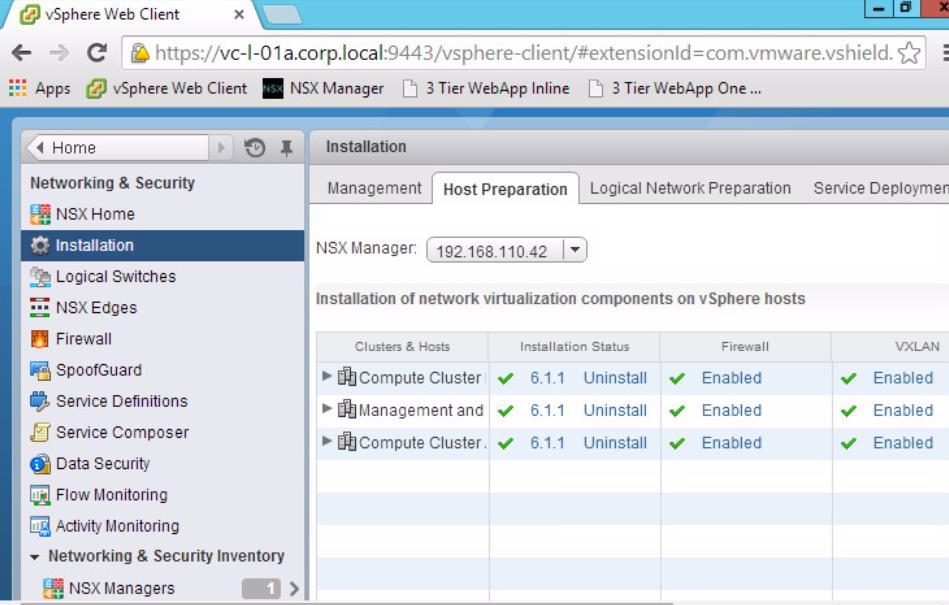Click the Activity Monitoring icon
This screenshot has height=605, width=949.
point(40,526)
